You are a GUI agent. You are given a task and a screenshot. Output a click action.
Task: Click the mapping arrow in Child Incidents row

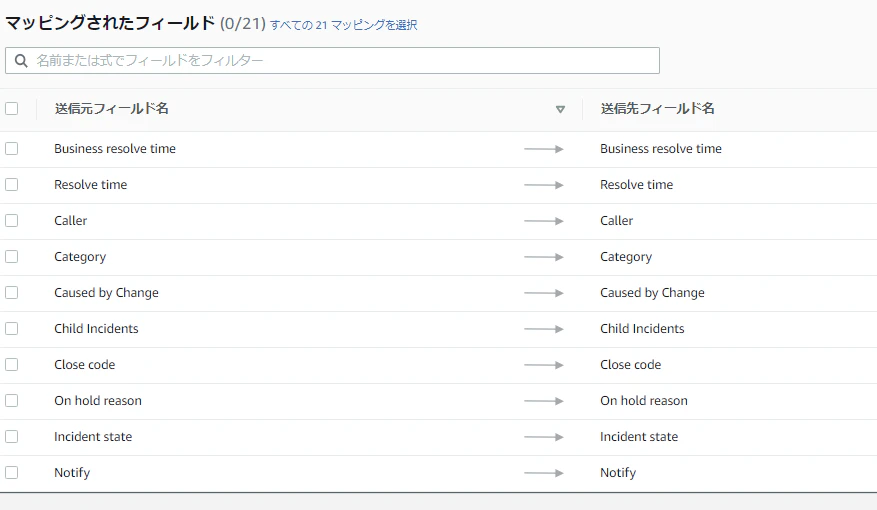(544, 329)
